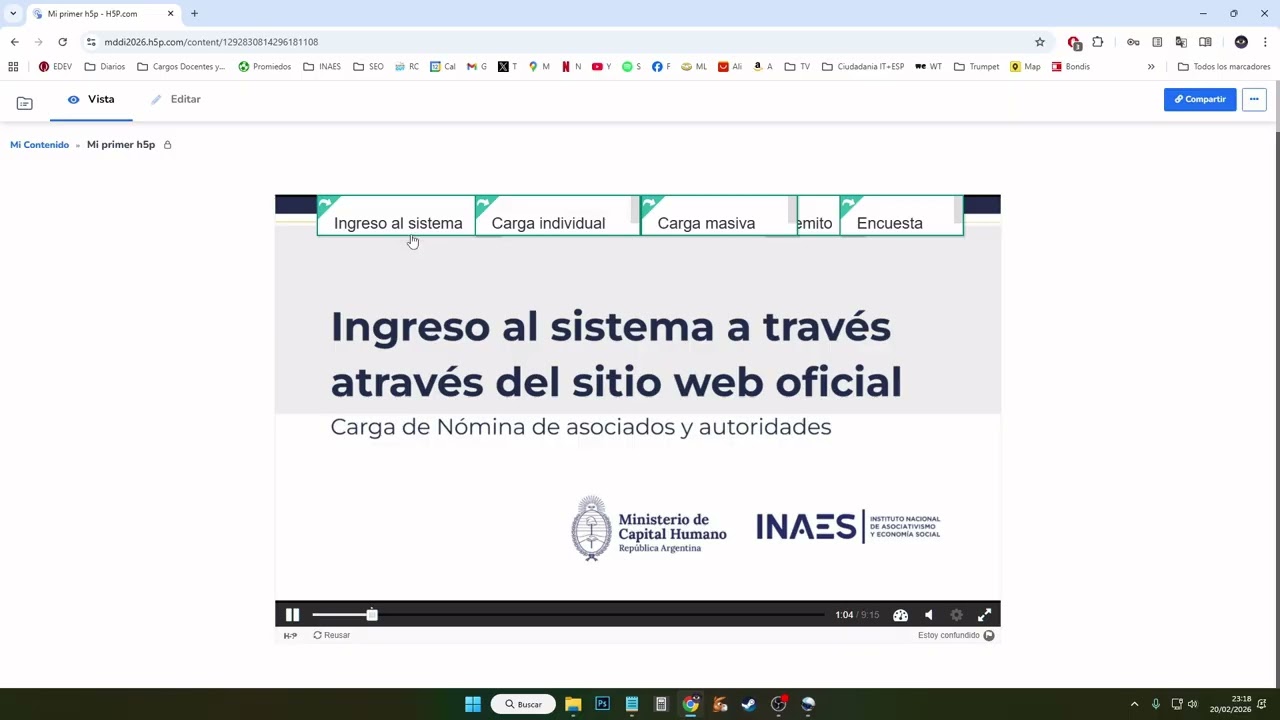
Task: Open the Bondis bookmark
Action: click(1070, 67)
